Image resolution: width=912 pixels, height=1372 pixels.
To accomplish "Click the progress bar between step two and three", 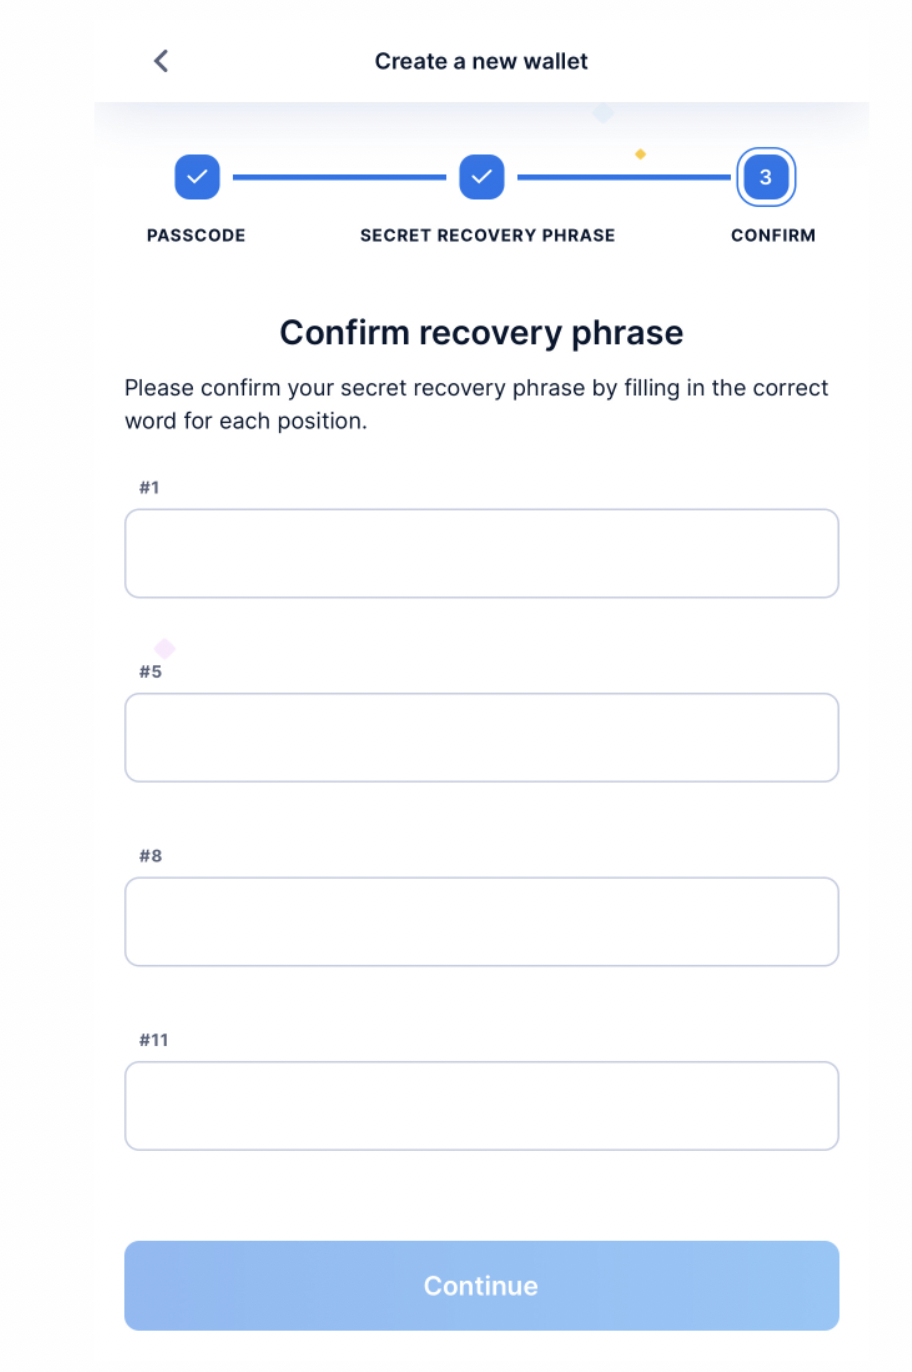I will [623, 177].
